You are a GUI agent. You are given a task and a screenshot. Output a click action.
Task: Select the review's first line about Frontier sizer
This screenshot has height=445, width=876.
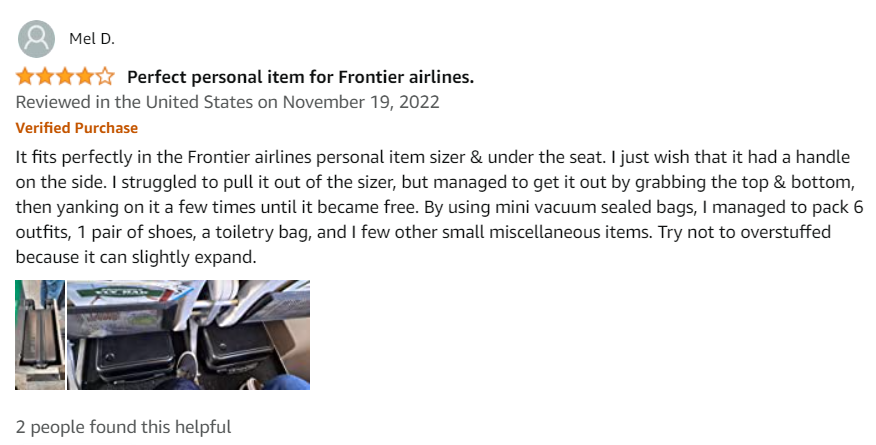(433, 157)
